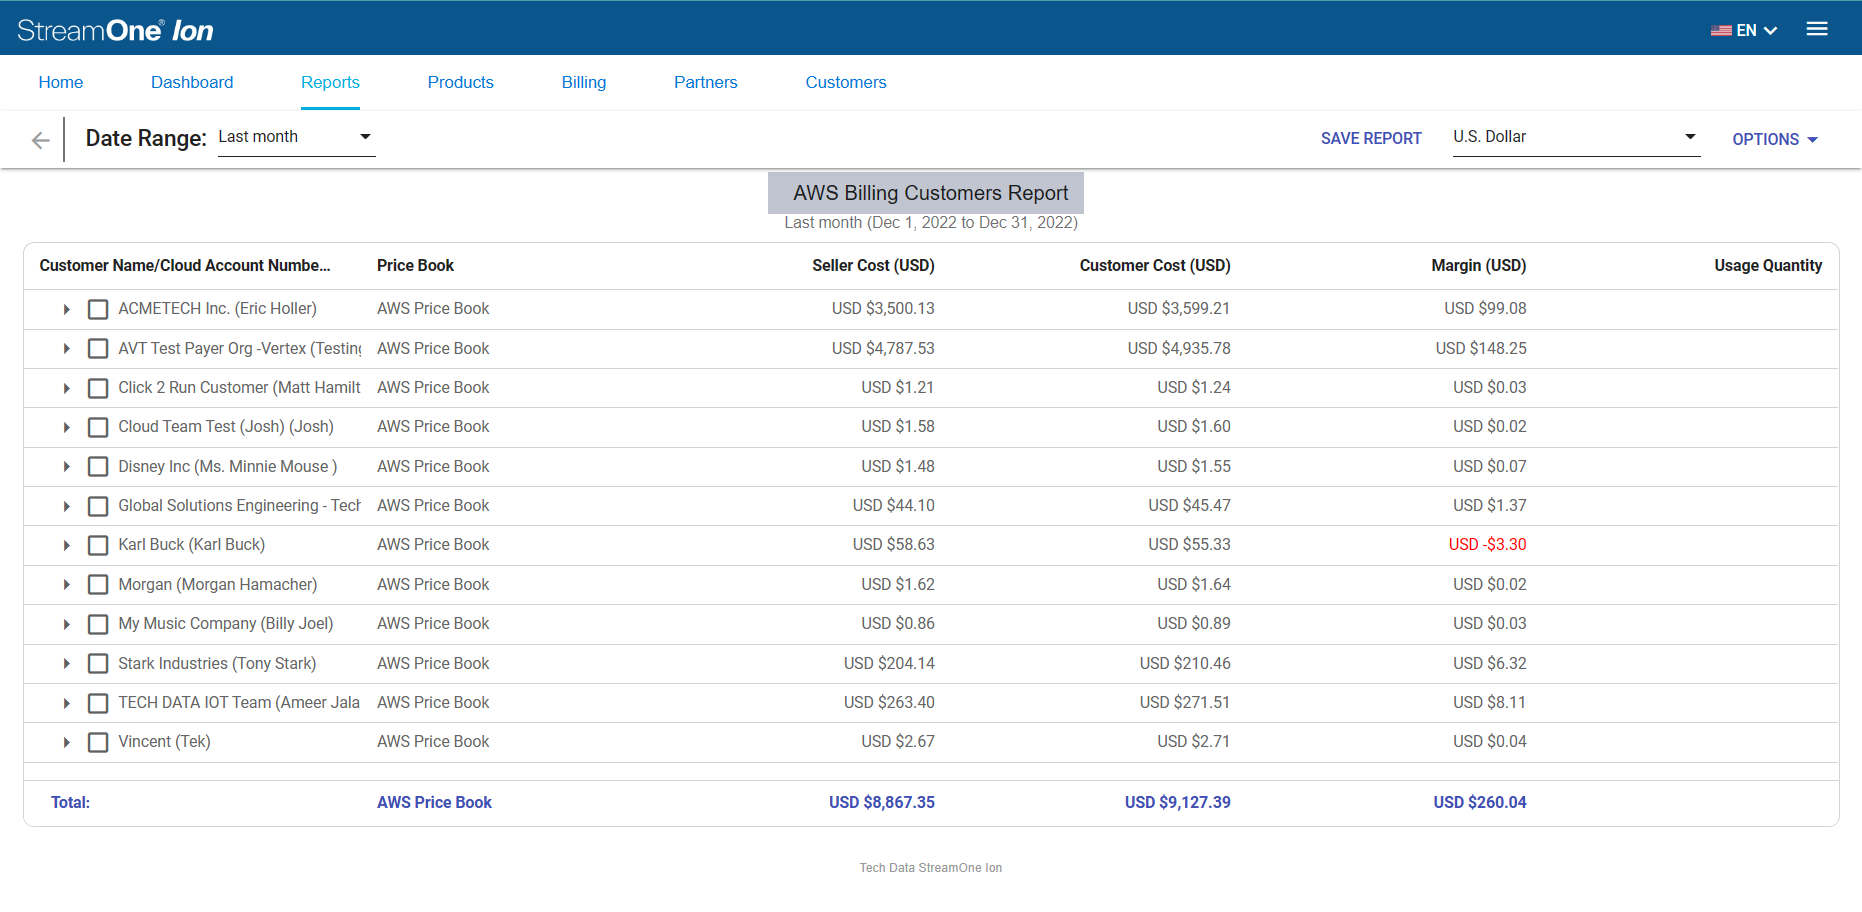Click total customer cost USD $9,127.39
The height and width of the screenshot is (912, 1862).
point(1177,803)
